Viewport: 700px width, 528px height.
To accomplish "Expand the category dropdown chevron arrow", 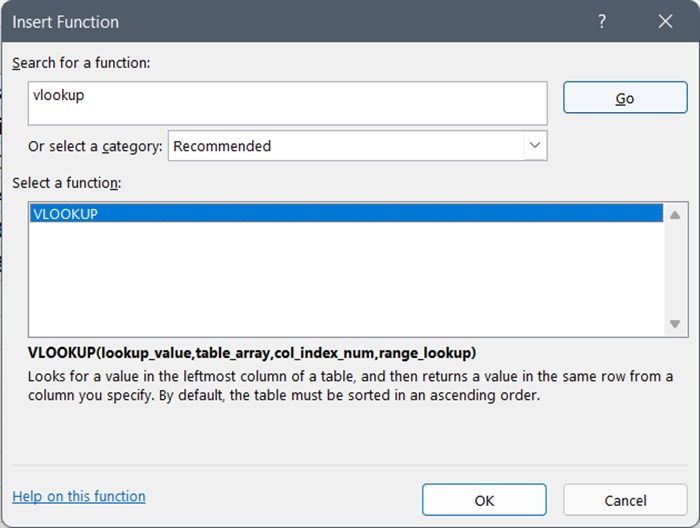I will point(535,146).
